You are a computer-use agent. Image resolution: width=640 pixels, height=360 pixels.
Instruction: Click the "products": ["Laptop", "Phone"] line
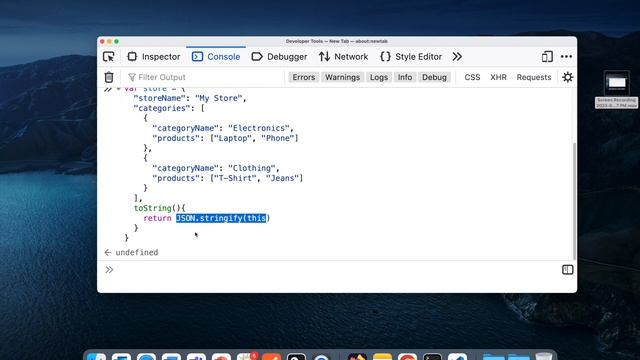225,138
